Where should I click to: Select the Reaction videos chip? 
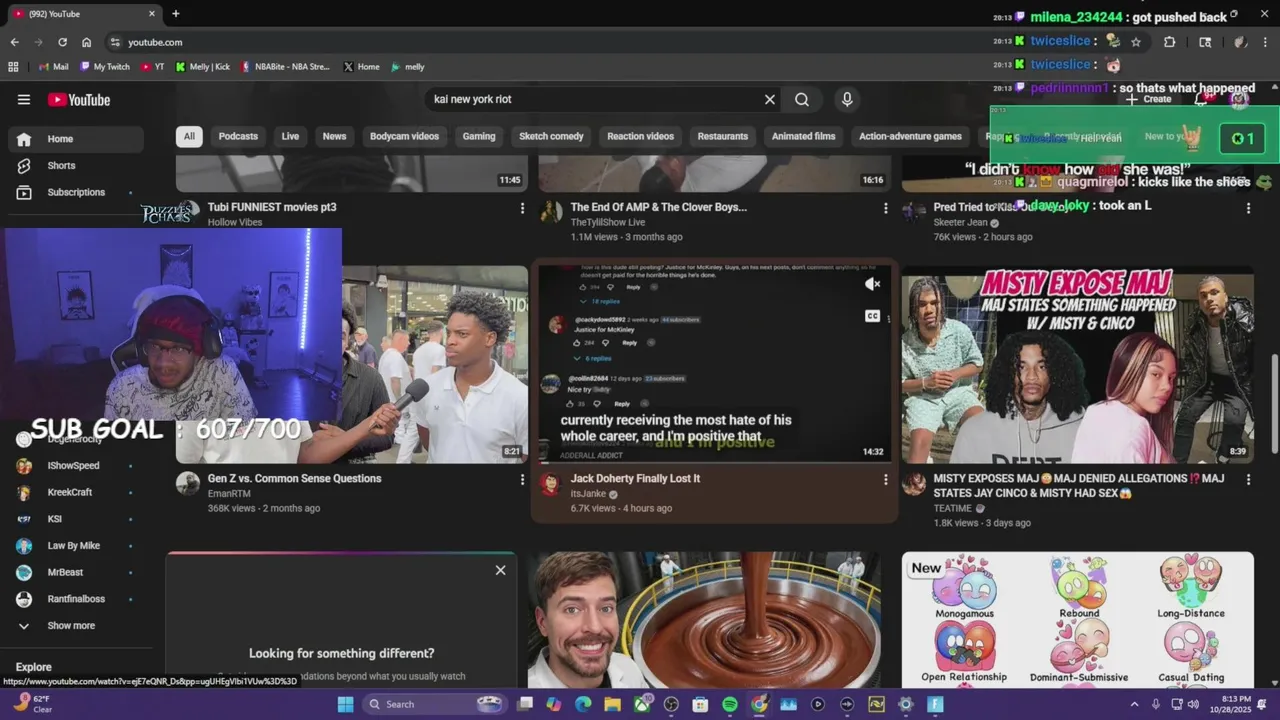pyautogui.click(x=640, y=136)
